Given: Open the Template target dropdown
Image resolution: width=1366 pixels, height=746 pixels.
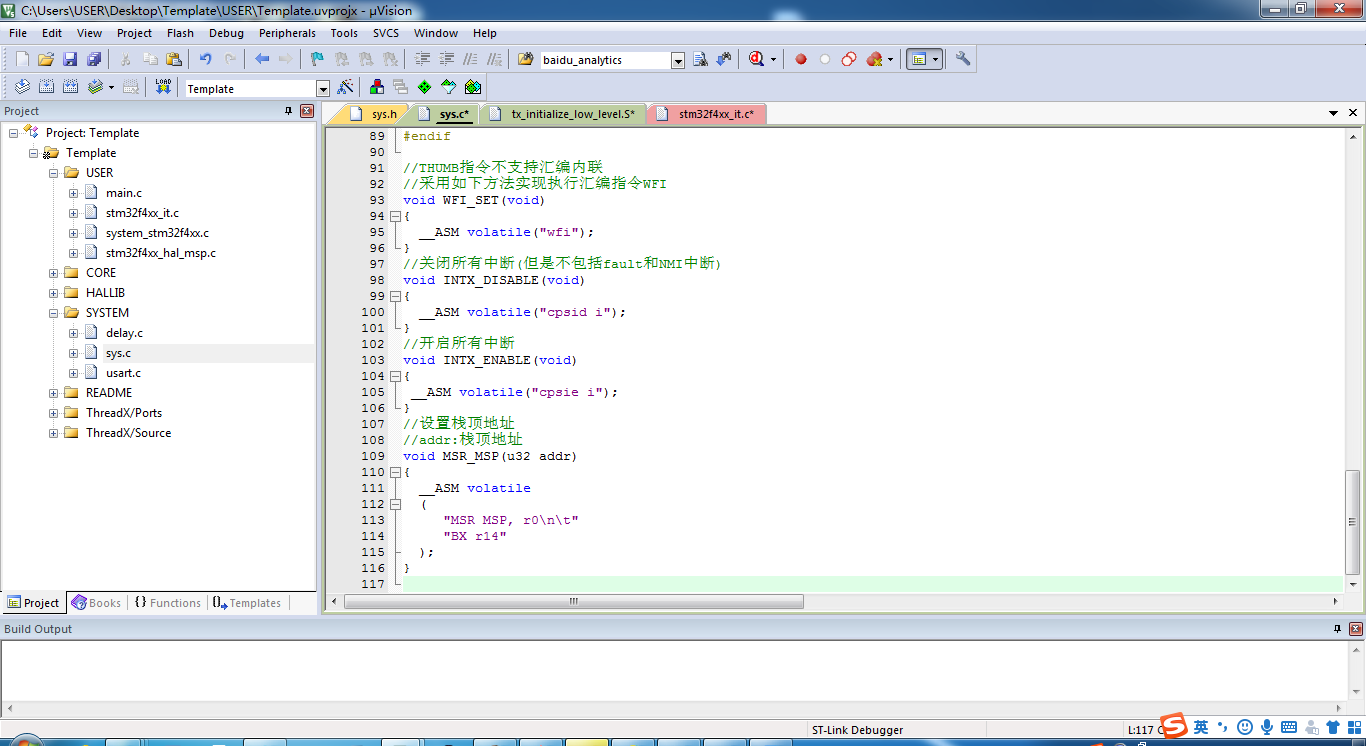Looking at the screenshot, I should [x=322, y=89].
